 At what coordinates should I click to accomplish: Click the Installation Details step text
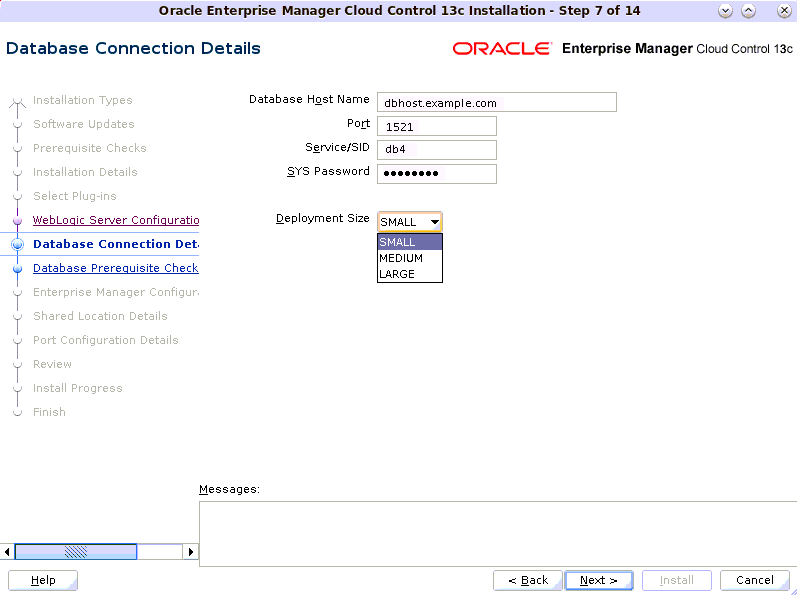click(85, 172)
